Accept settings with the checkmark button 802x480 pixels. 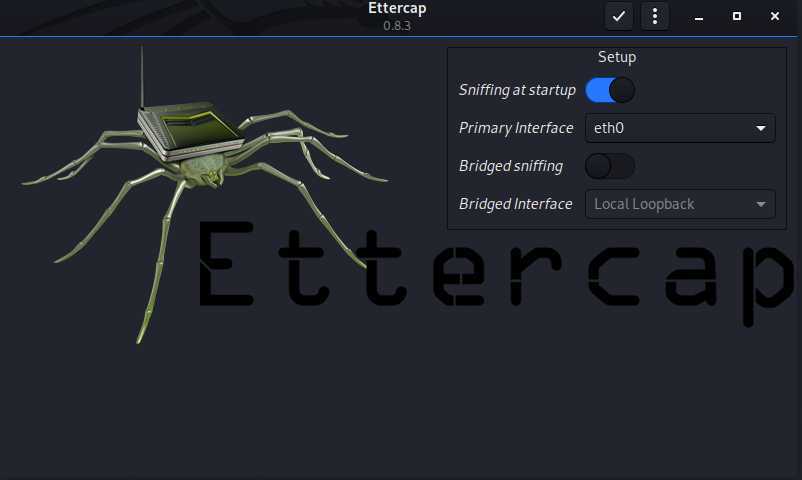pyautogui.click(x=619, y=16)
